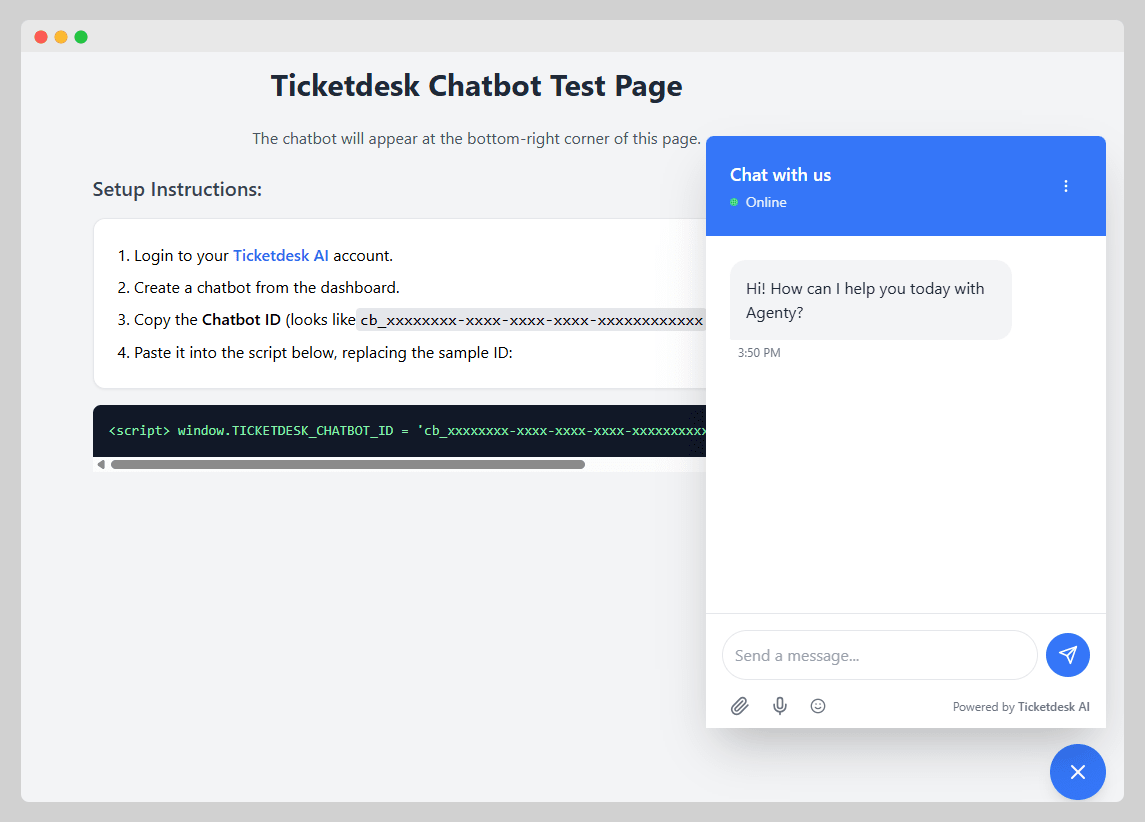Record a voice message with the microphone icon

(x=780, y=706)
